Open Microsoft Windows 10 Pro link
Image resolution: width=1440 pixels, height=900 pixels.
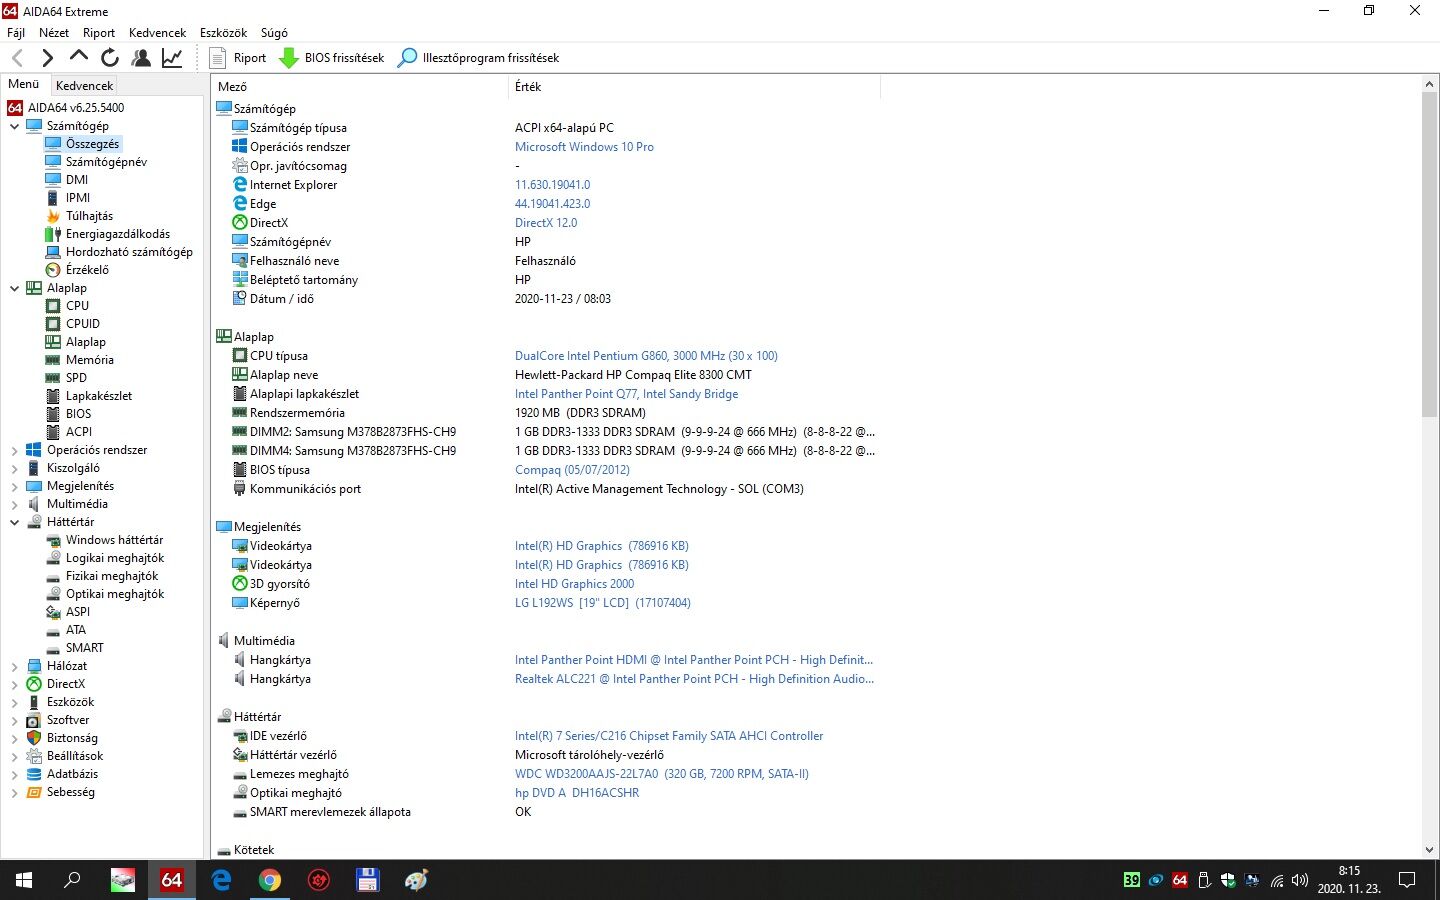tap(584, 147)
